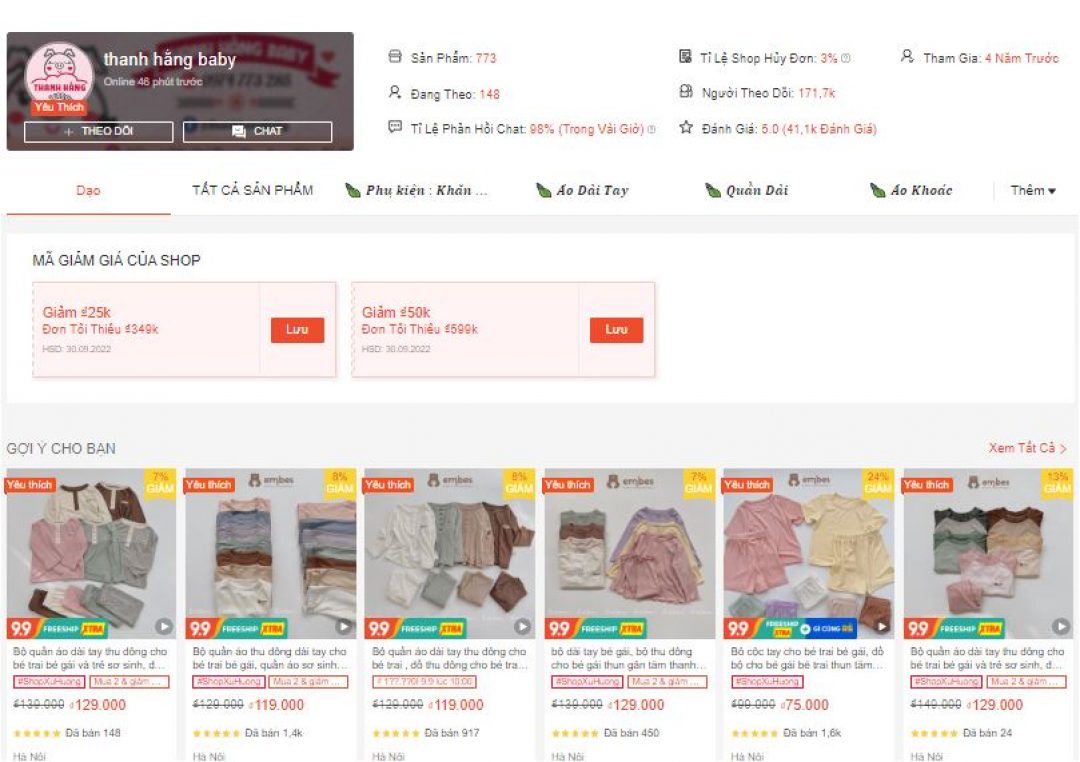Expand the Thêm category dropdown
The height and width of the screenshot is (762, 1080).
click(x=1033, y=190)
